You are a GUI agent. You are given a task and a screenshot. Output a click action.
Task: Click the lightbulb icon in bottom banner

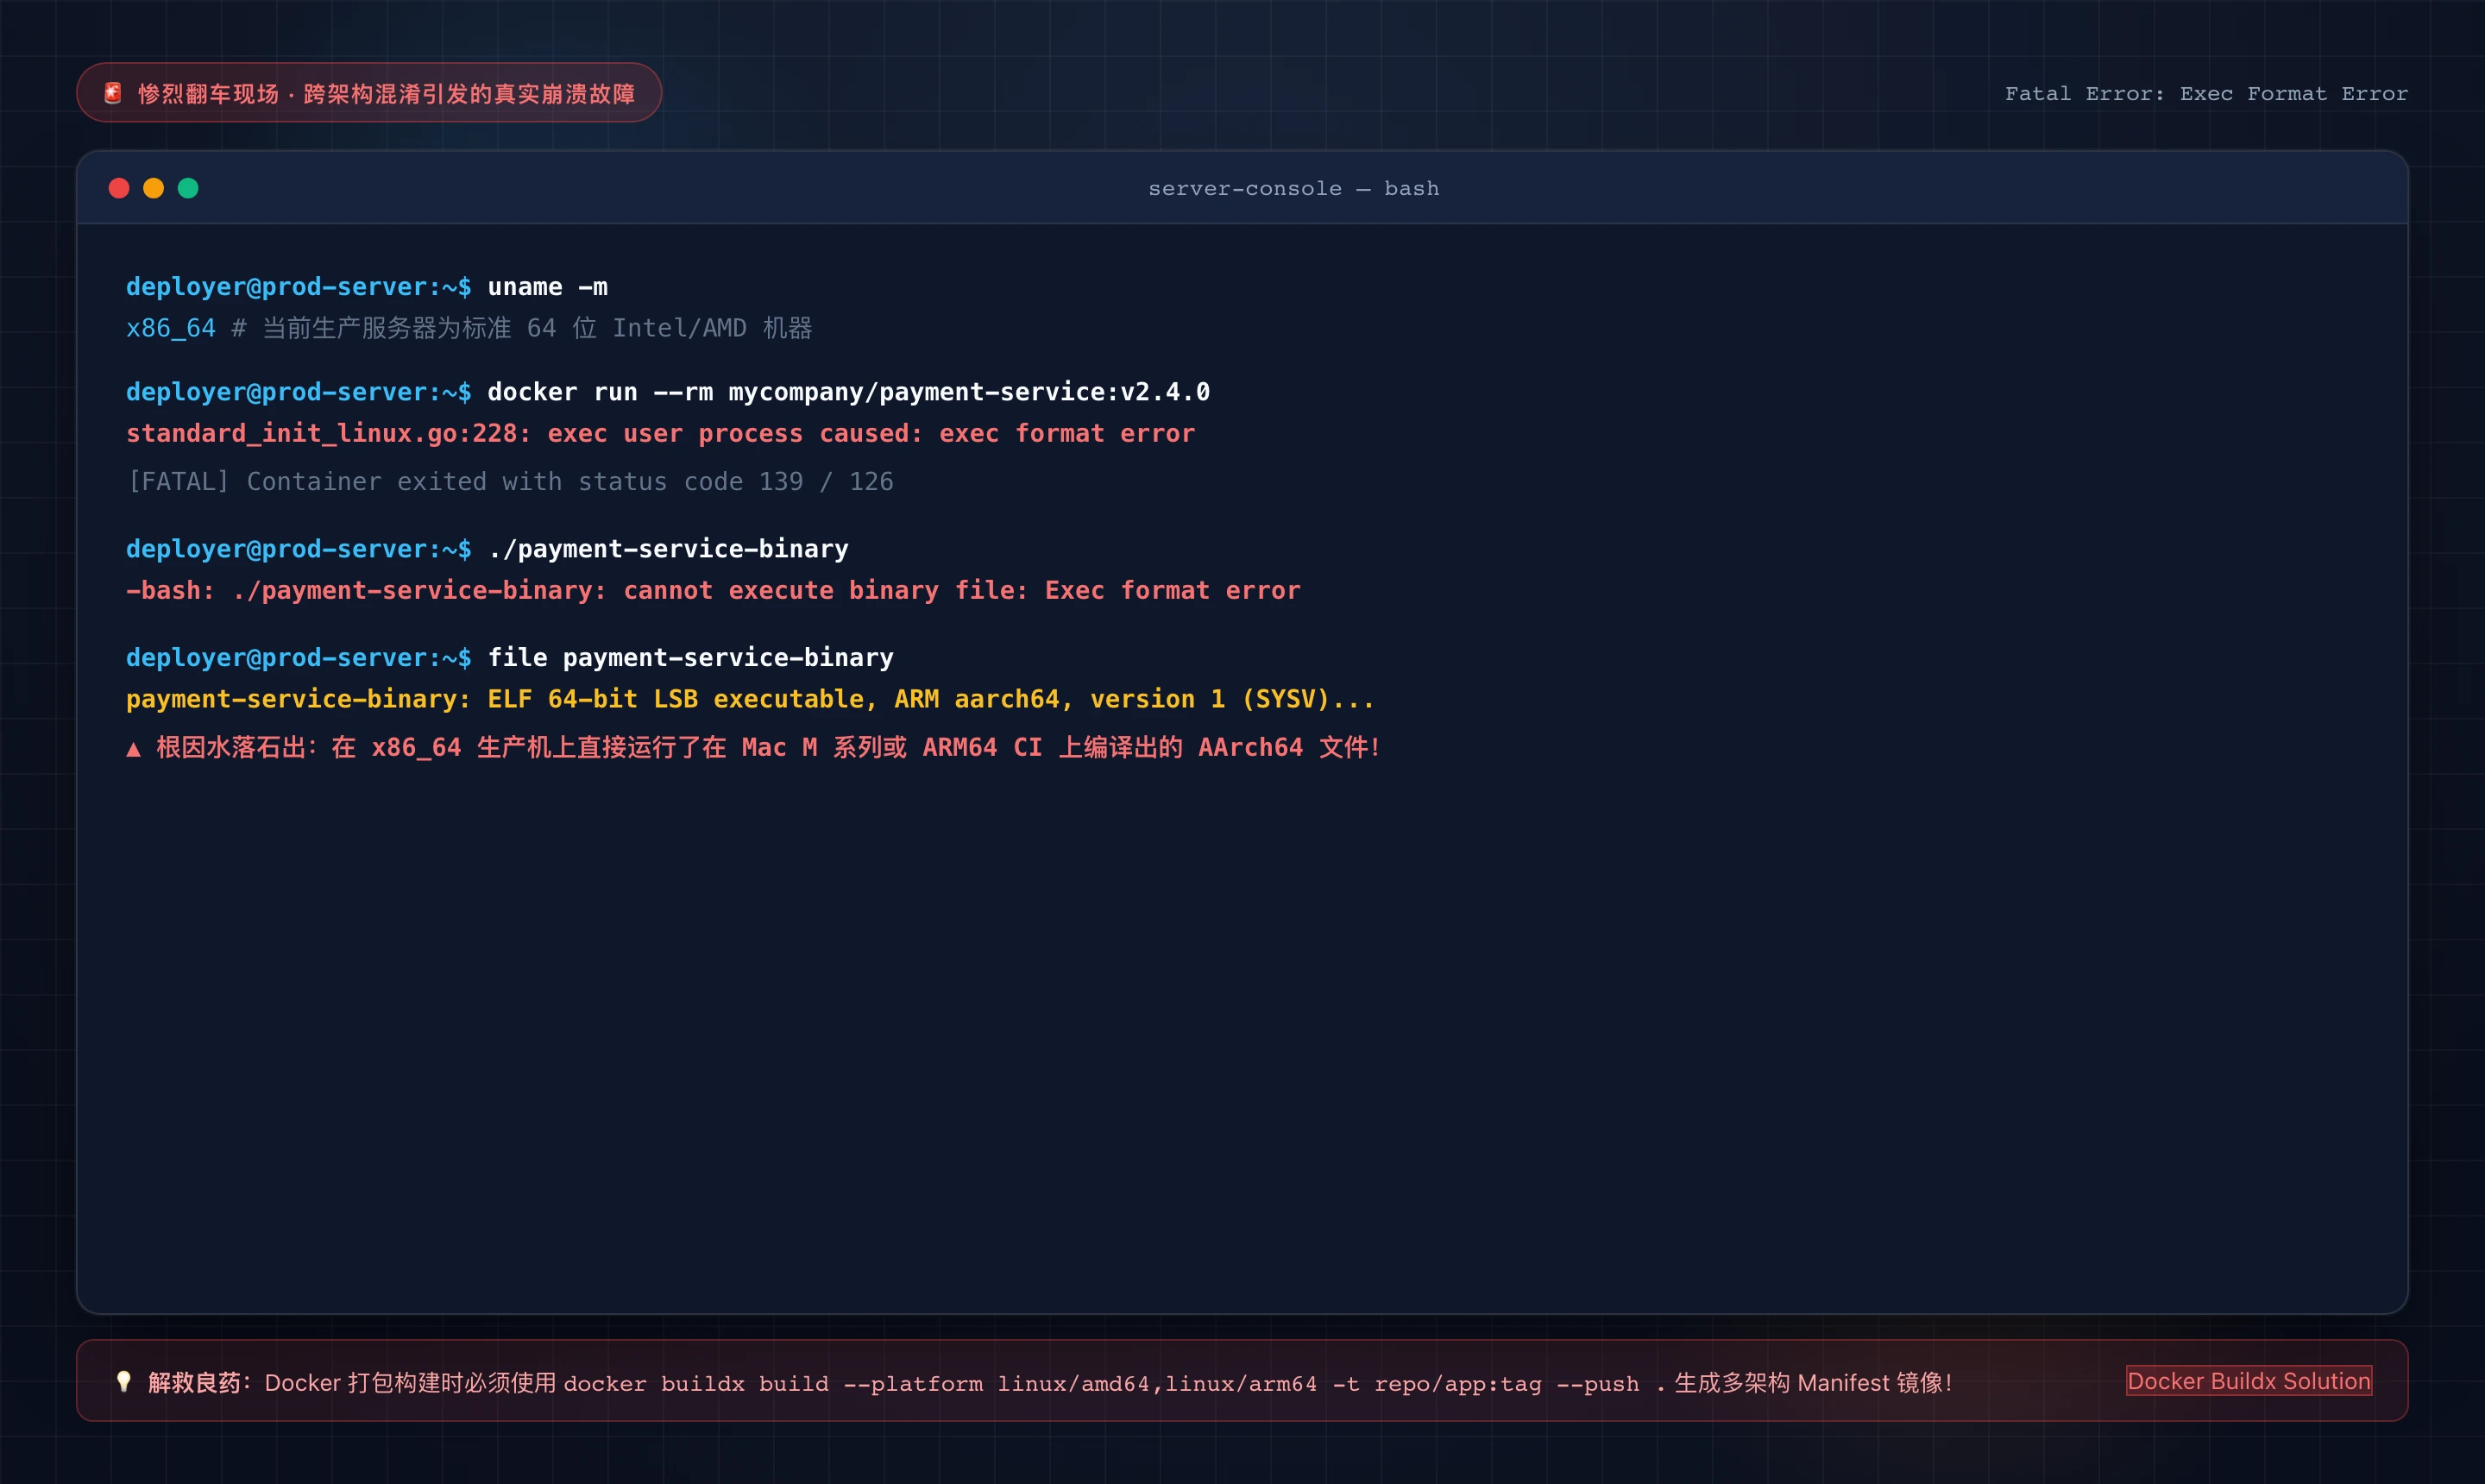pos(124,1382)
